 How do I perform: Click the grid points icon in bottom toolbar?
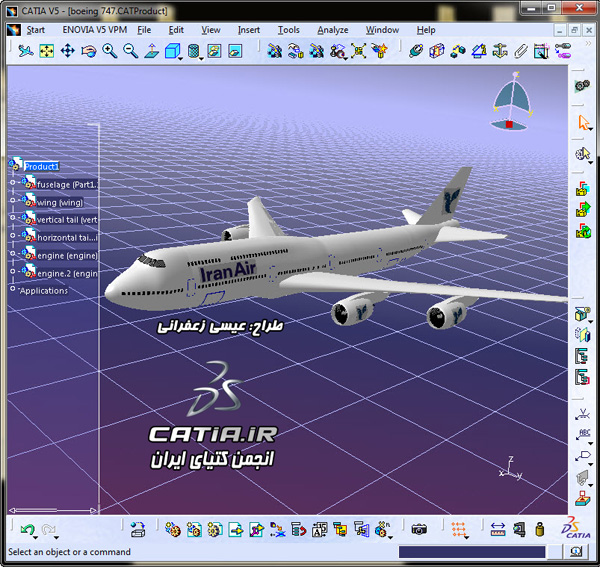pos(458,530)
